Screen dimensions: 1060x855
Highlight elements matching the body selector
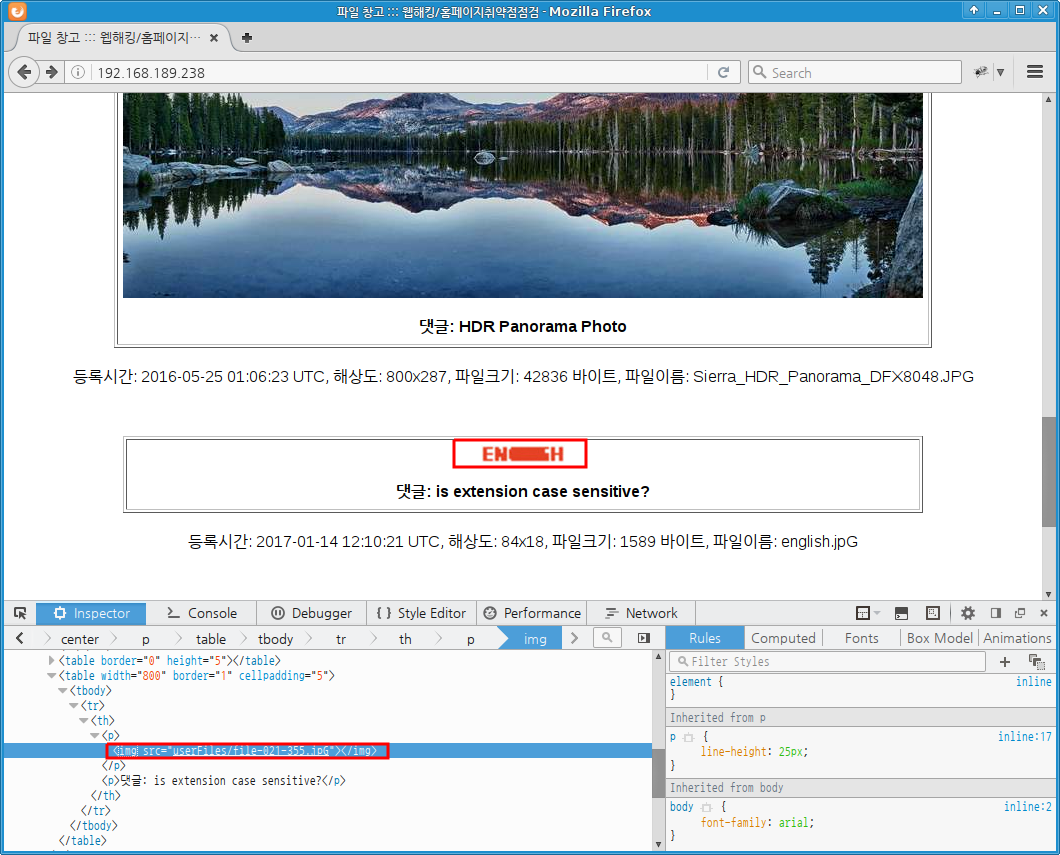pos(706,808)
